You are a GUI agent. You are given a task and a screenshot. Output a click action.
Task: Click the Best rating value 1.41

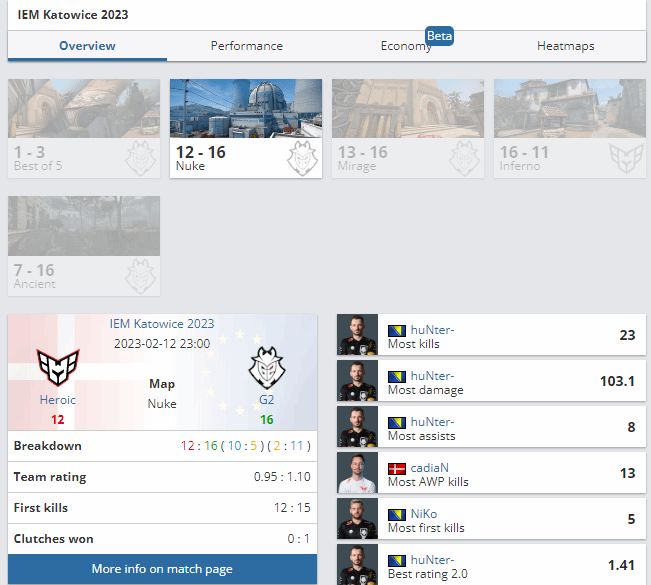tap(621, 565)
